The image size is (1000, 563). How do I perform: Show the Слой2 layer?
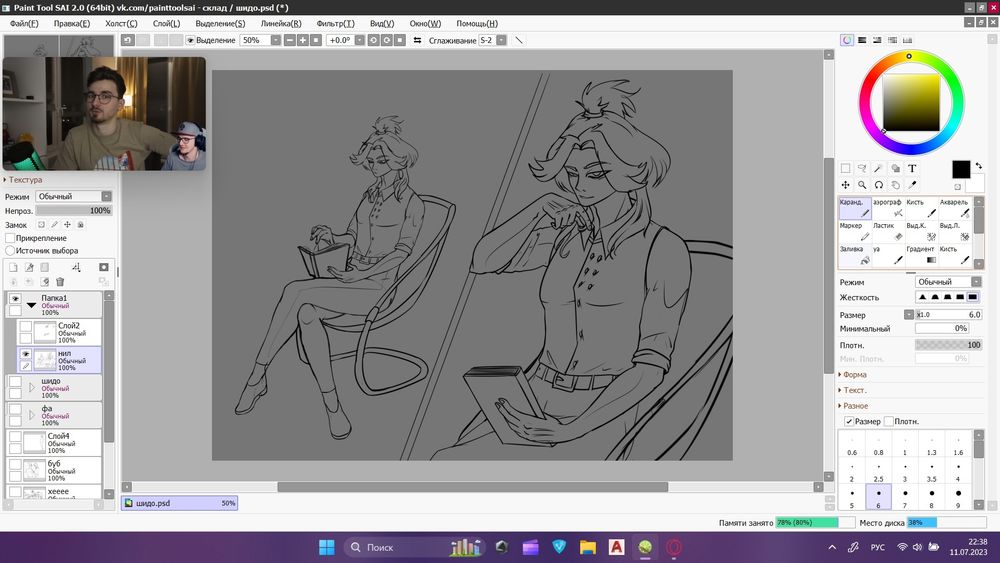click(26, 326)
